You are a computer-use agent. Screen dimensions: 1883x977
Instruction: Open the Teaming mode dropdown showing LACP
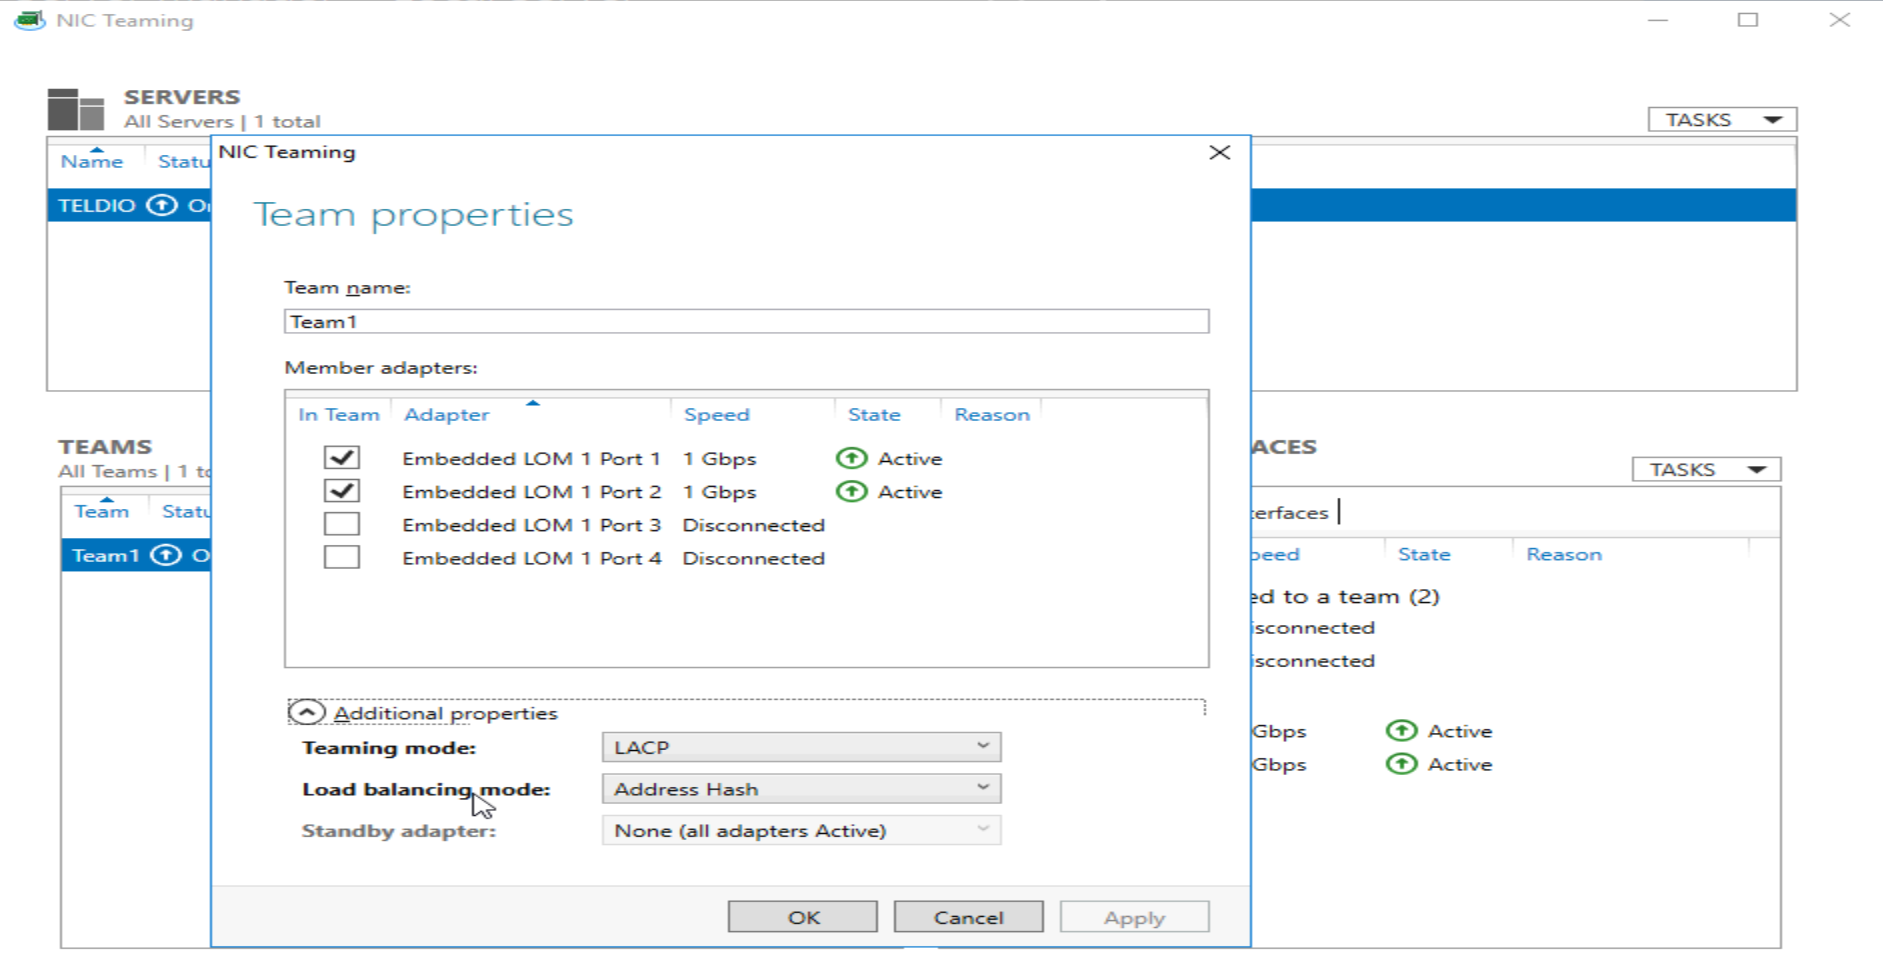point(800,746)
